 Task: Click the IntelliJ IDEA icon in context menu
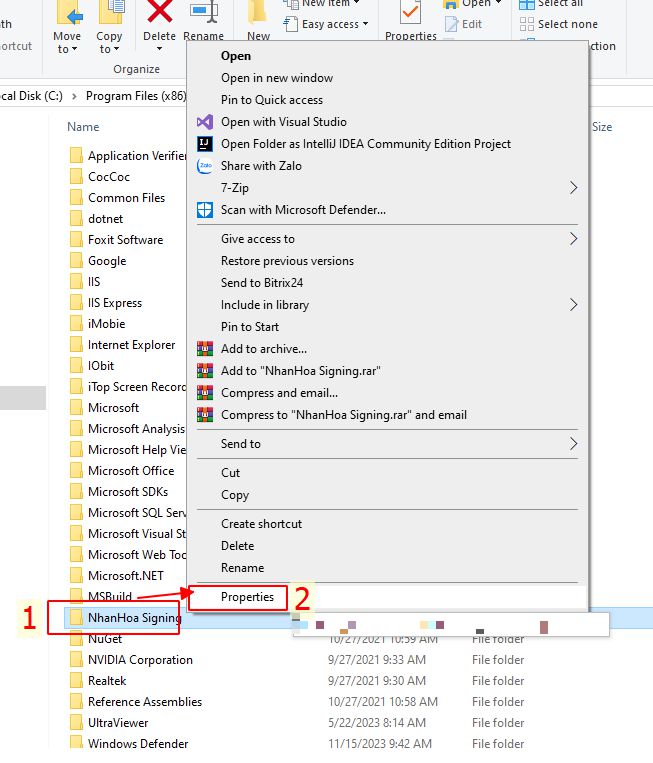pyautogui.click(x=205, y=144)
